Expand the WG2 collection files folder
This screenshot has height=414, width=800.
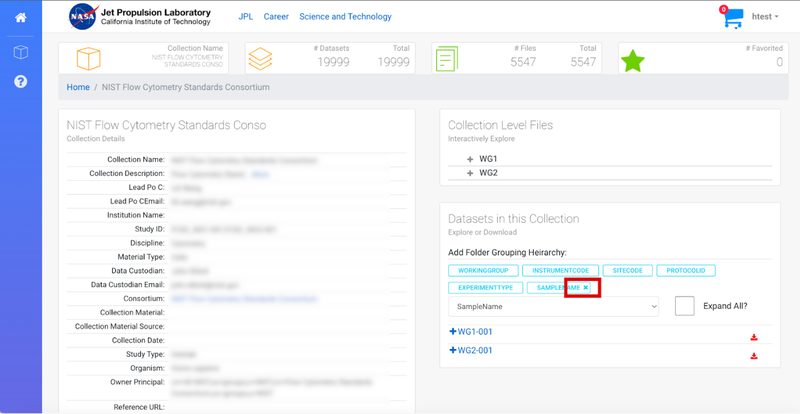pyautogui.click(x=470, y=173)
